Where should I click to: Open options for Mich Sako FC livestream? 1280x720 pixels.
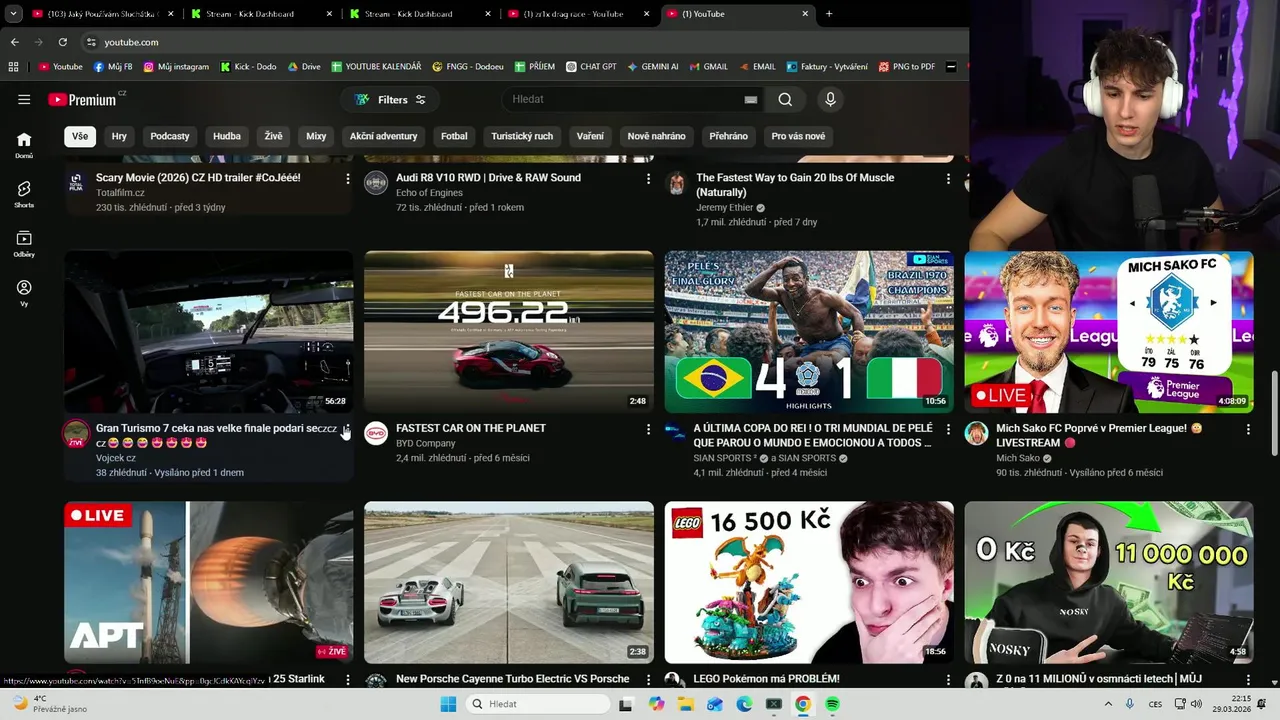[1248, 429]
